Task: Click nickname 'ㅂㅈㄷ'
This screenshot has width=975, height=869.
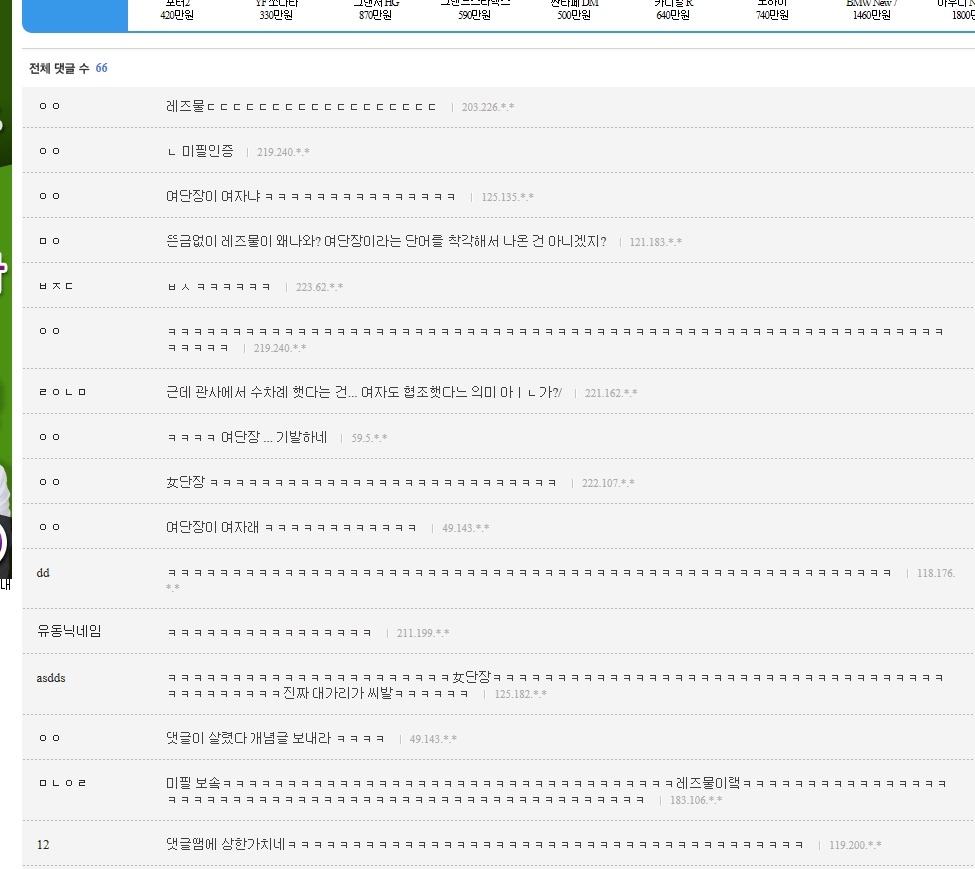Action: tap(56, 286)
